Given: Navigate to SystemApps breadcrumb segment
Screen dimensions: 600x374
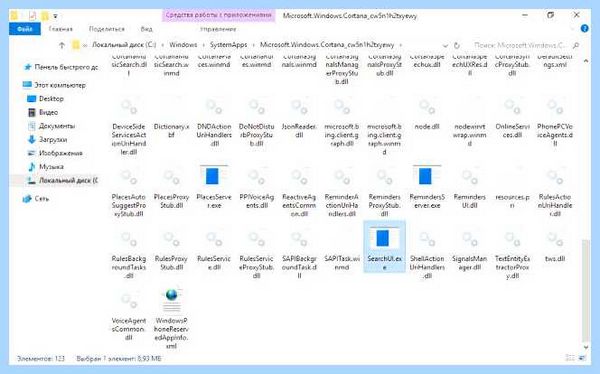Looking at the screenshot, I should click(x=228, y=45).
